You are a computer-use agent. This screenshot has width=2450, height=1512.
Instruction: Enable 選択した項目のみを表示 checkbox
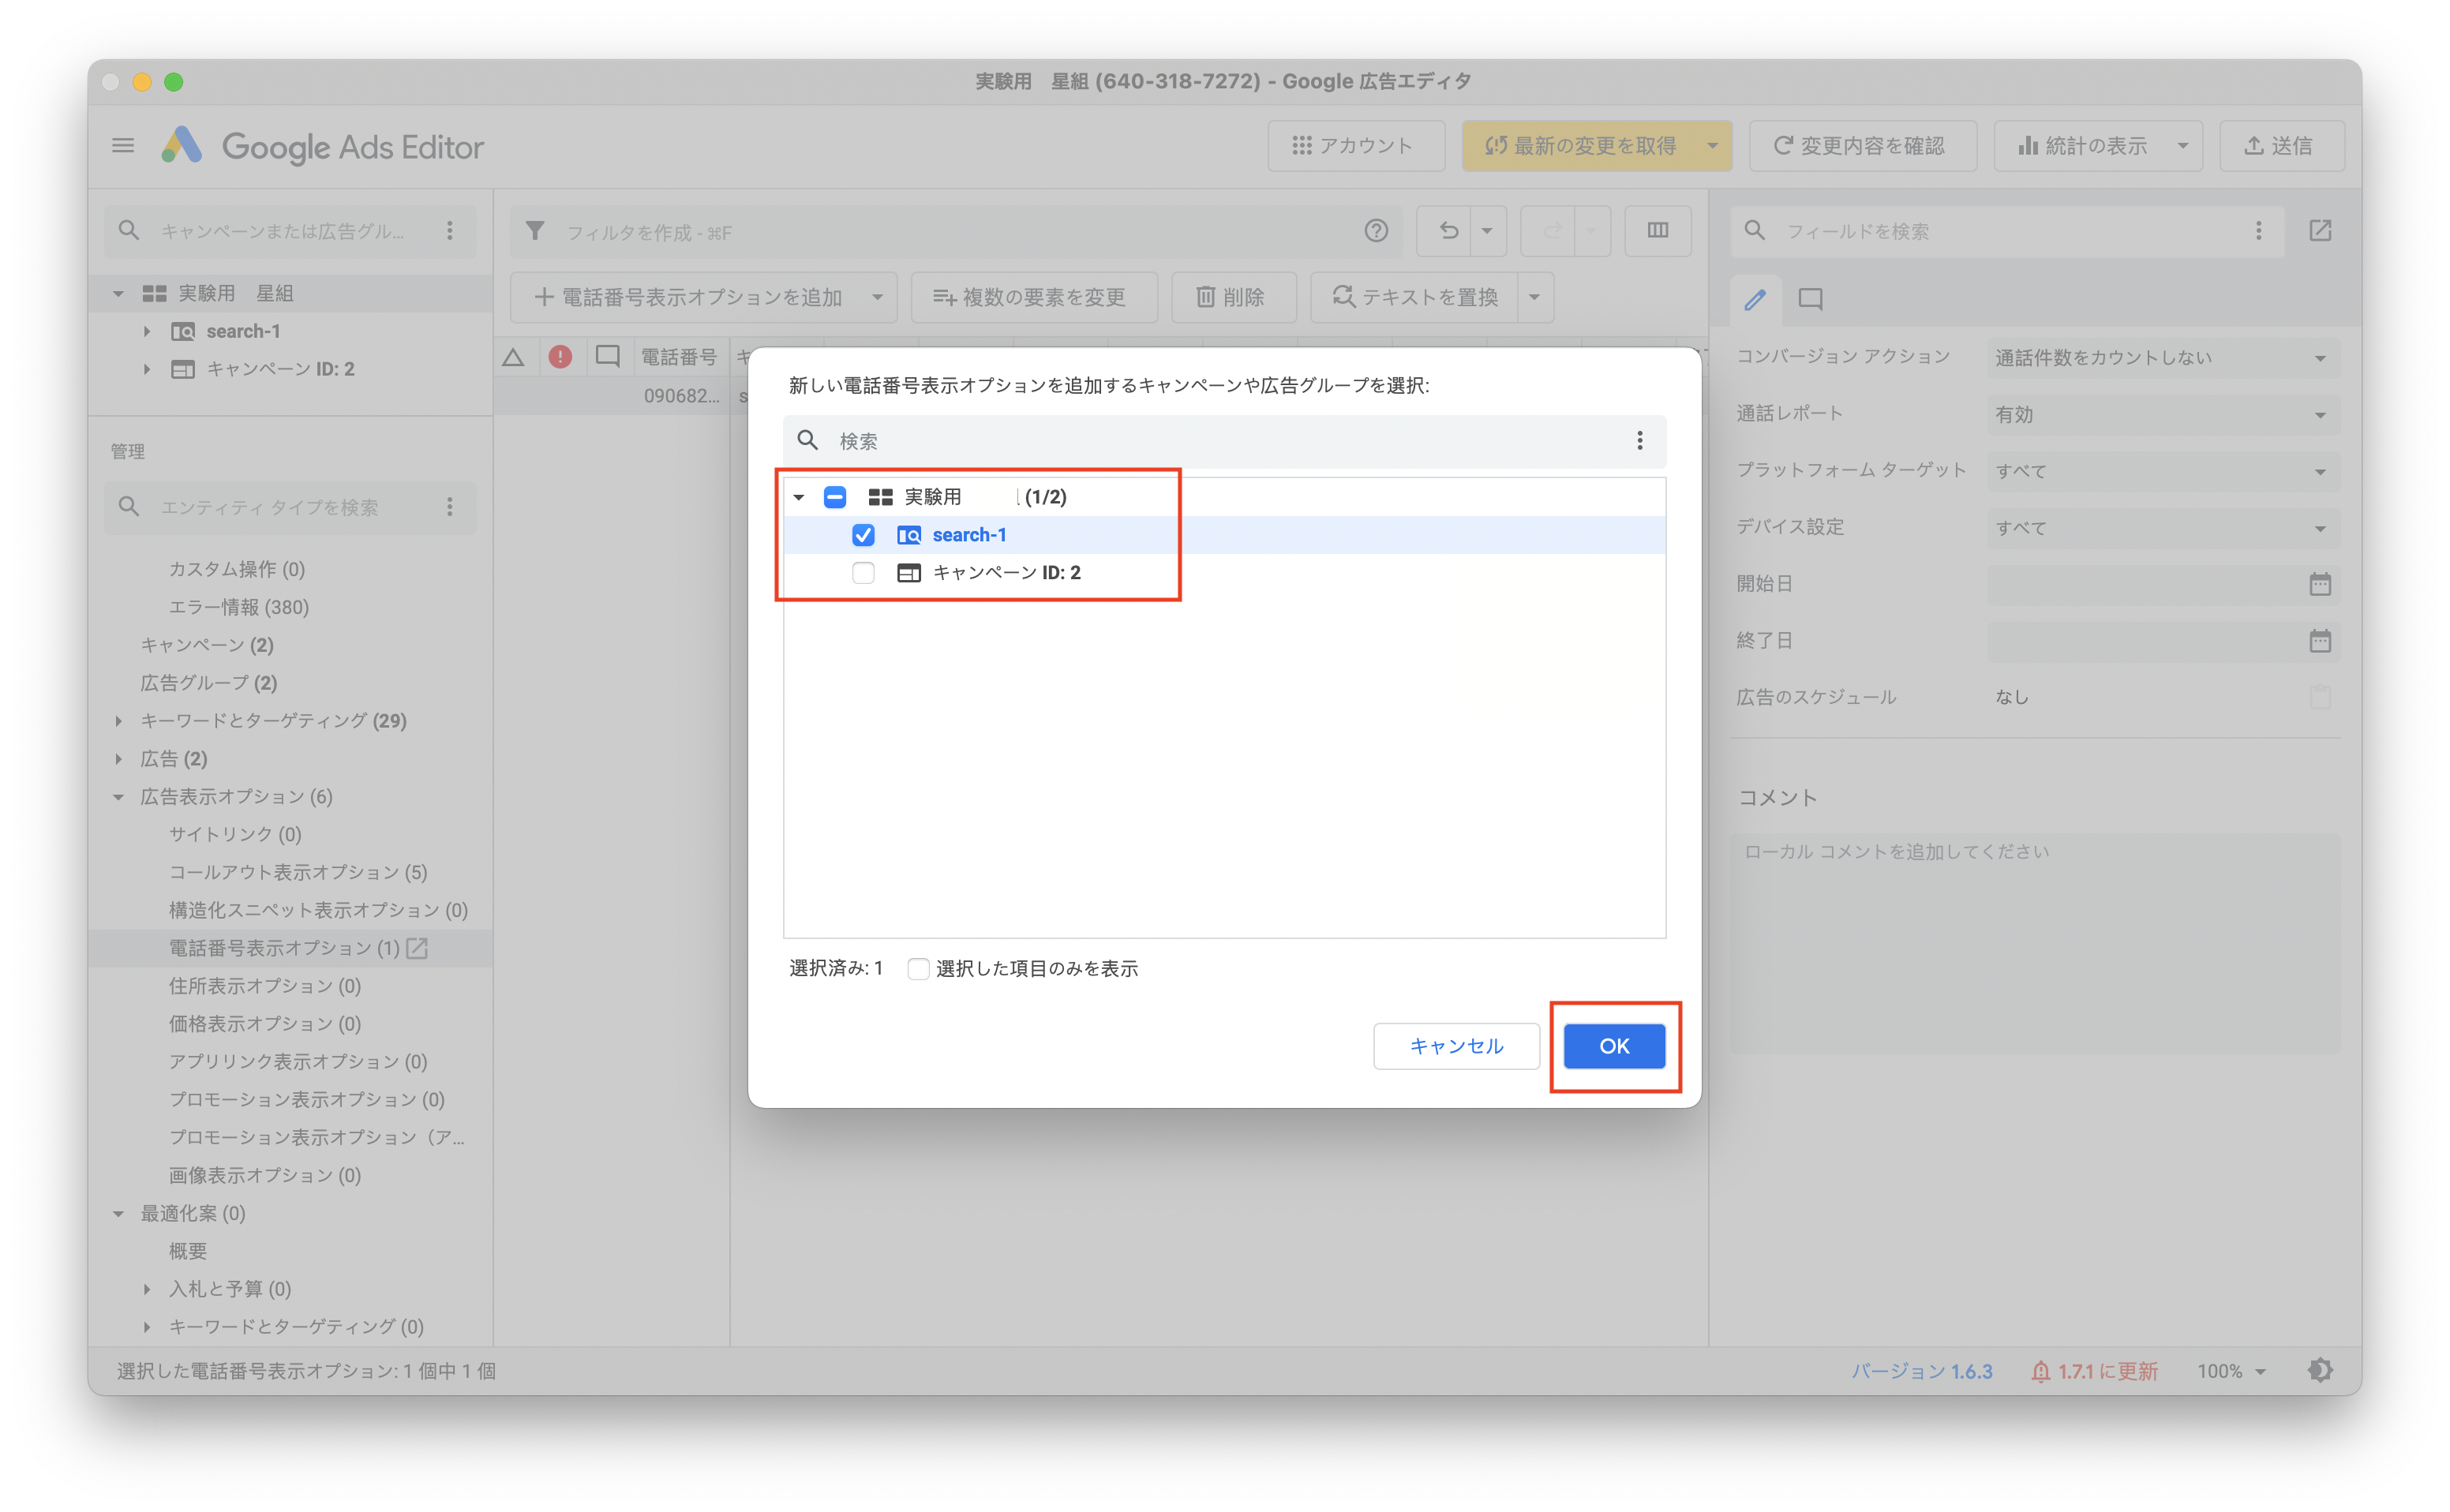point(917,968)
